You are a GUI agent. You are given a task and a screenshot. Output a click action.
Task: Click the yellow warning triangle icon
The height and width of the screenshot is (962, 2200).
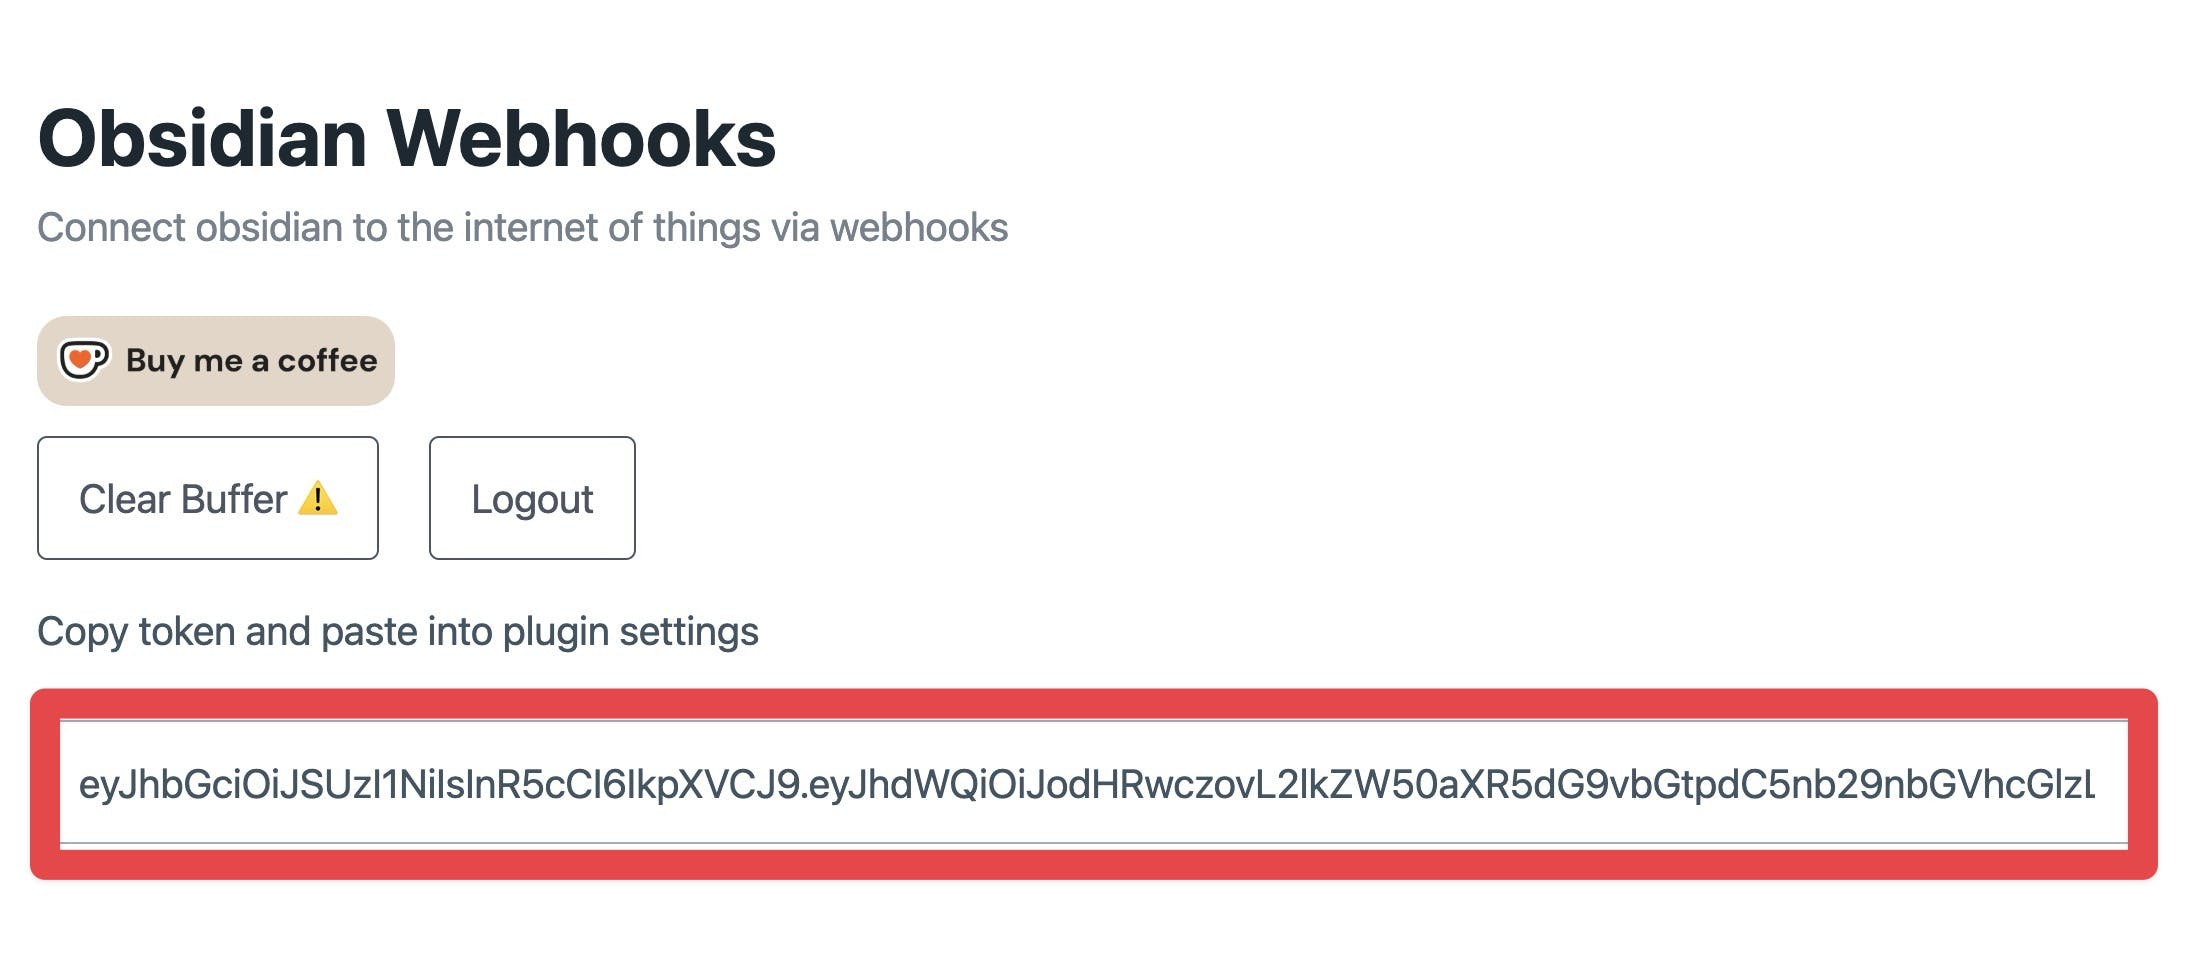coord(318,498)
